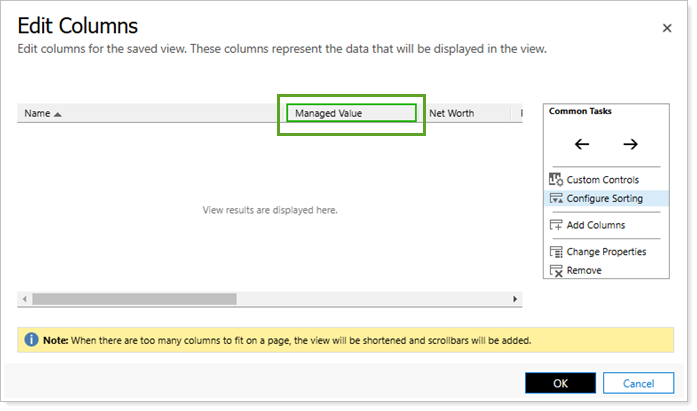The width and height of the screenshot is (697, 411).
Task: Open the Configure Sorting text link
Action: click(x=604, y=199)
